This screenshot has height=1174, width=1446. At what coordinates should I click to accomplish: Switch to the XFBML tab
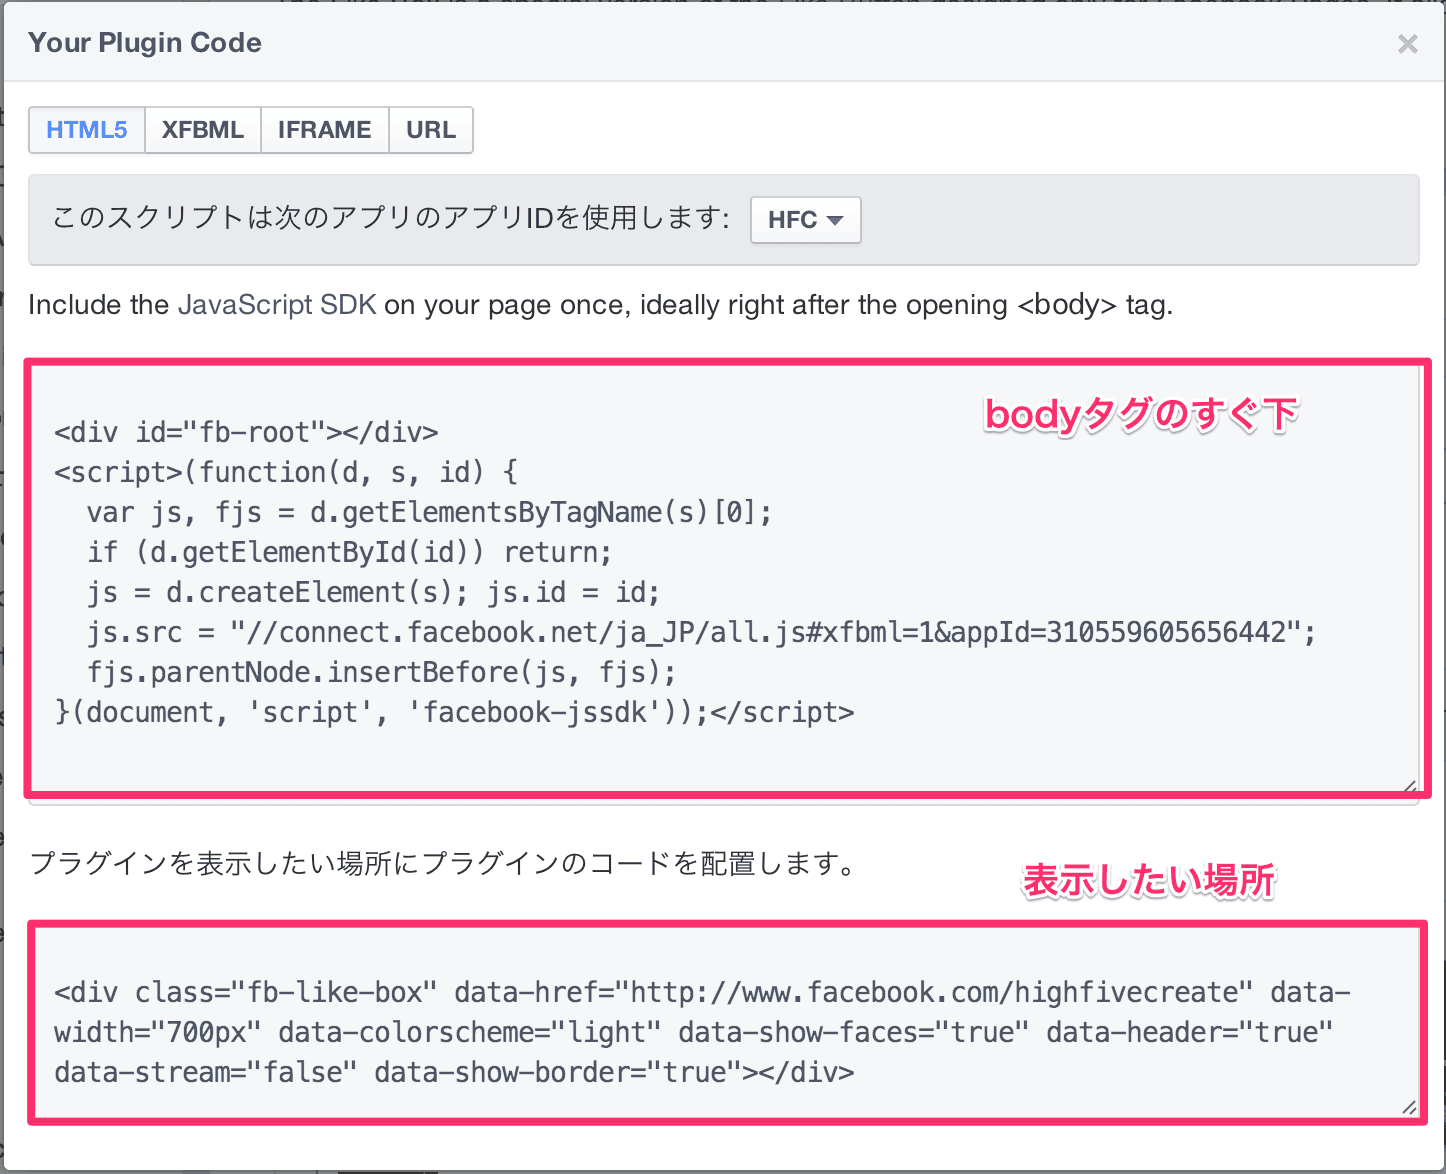click(203, 130)
